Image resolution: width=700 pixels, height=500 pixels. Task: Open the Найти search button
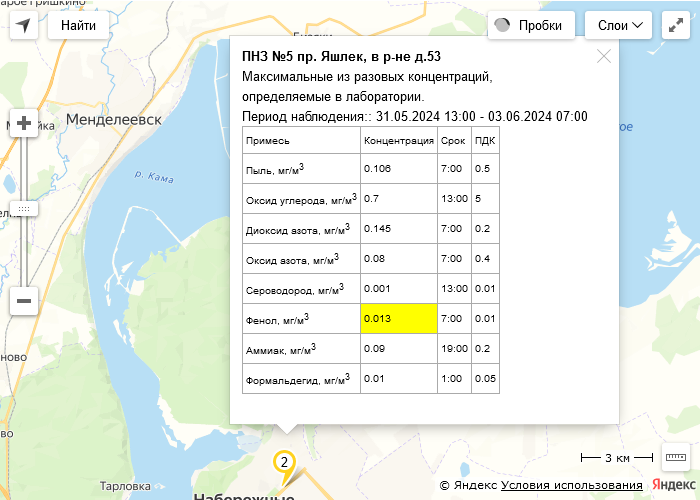[x=78, y=25]
